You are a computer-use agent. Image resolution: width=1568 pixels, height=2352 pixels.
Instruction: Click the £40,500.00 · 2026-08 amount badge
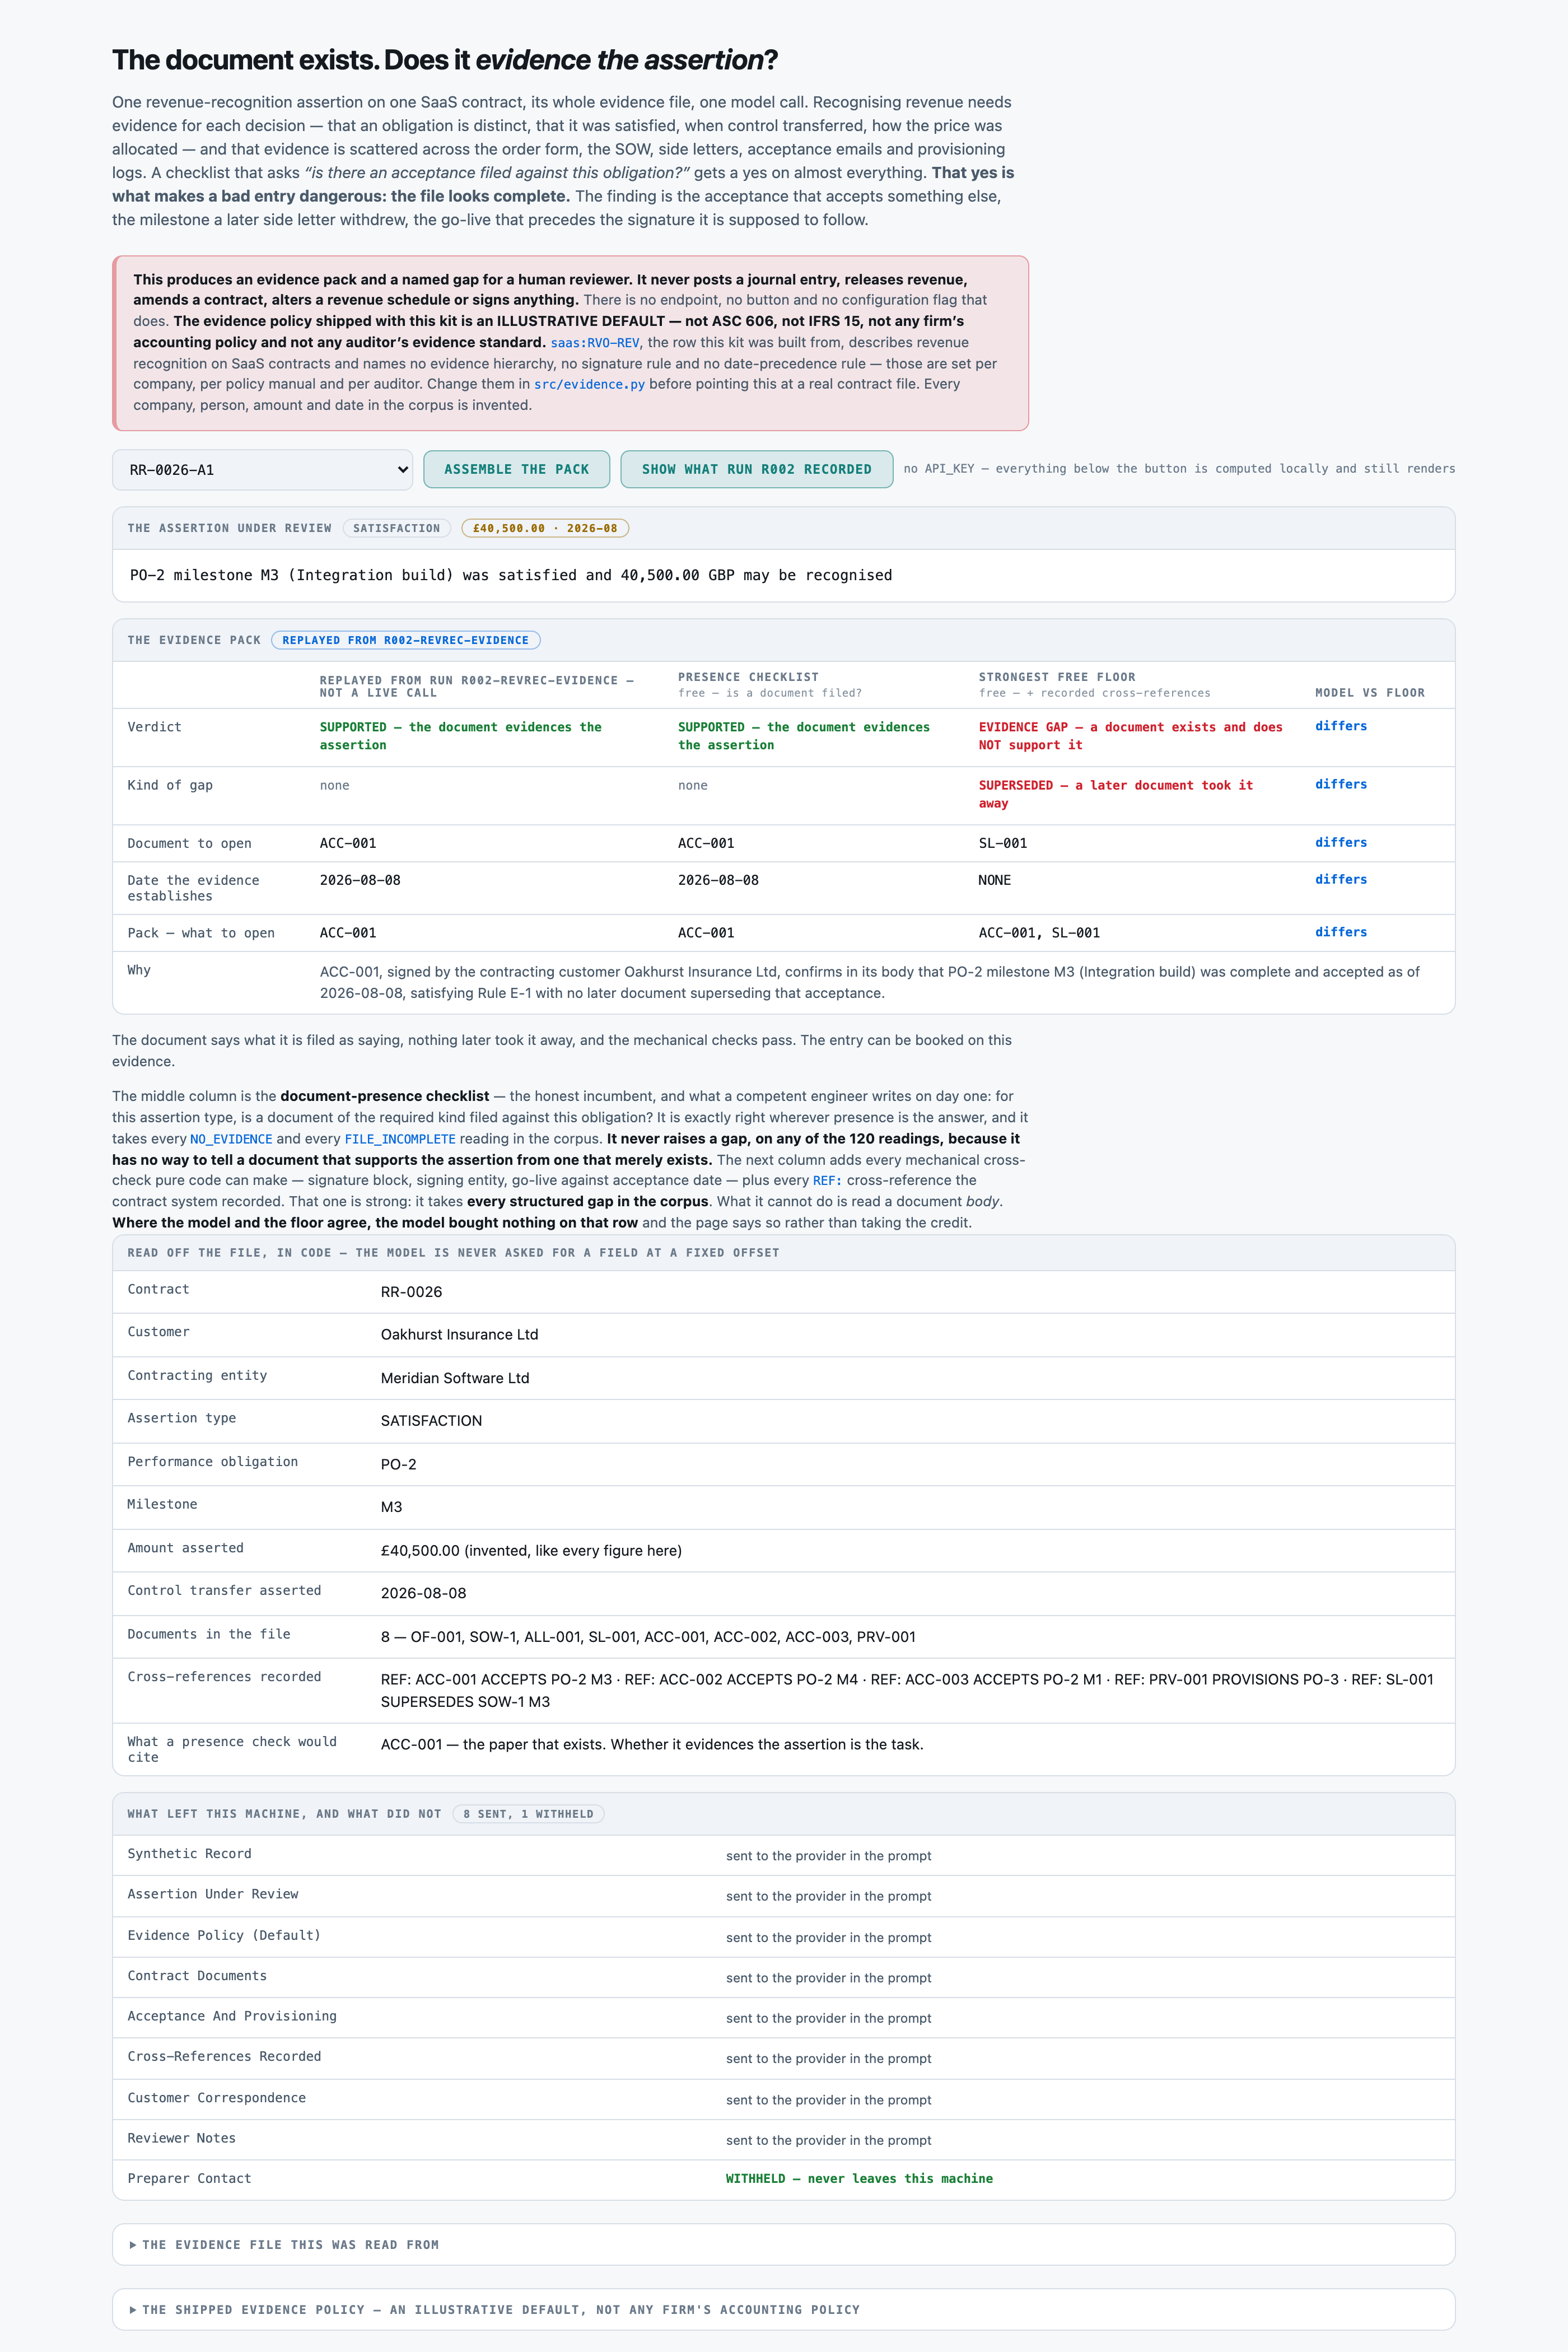click(x=545, y=528)
